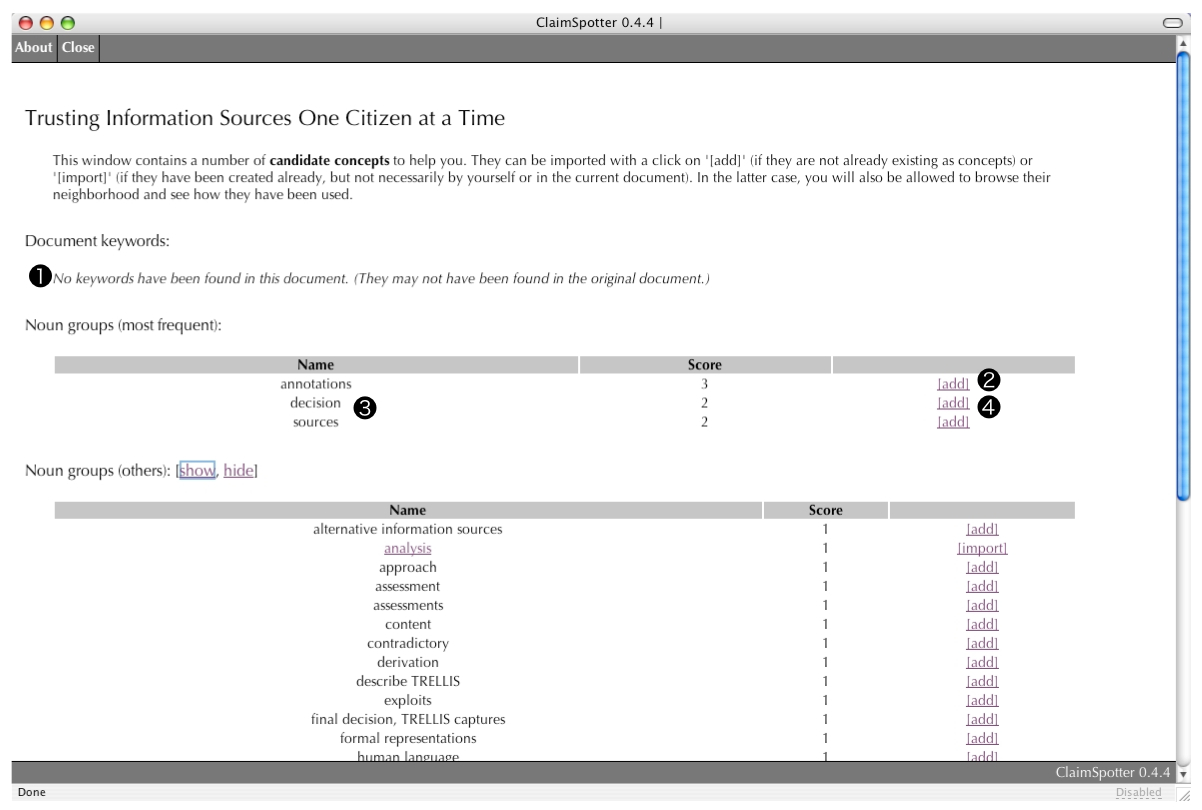
Task: Click the score '3' for annotations
Action: (705, 384)
